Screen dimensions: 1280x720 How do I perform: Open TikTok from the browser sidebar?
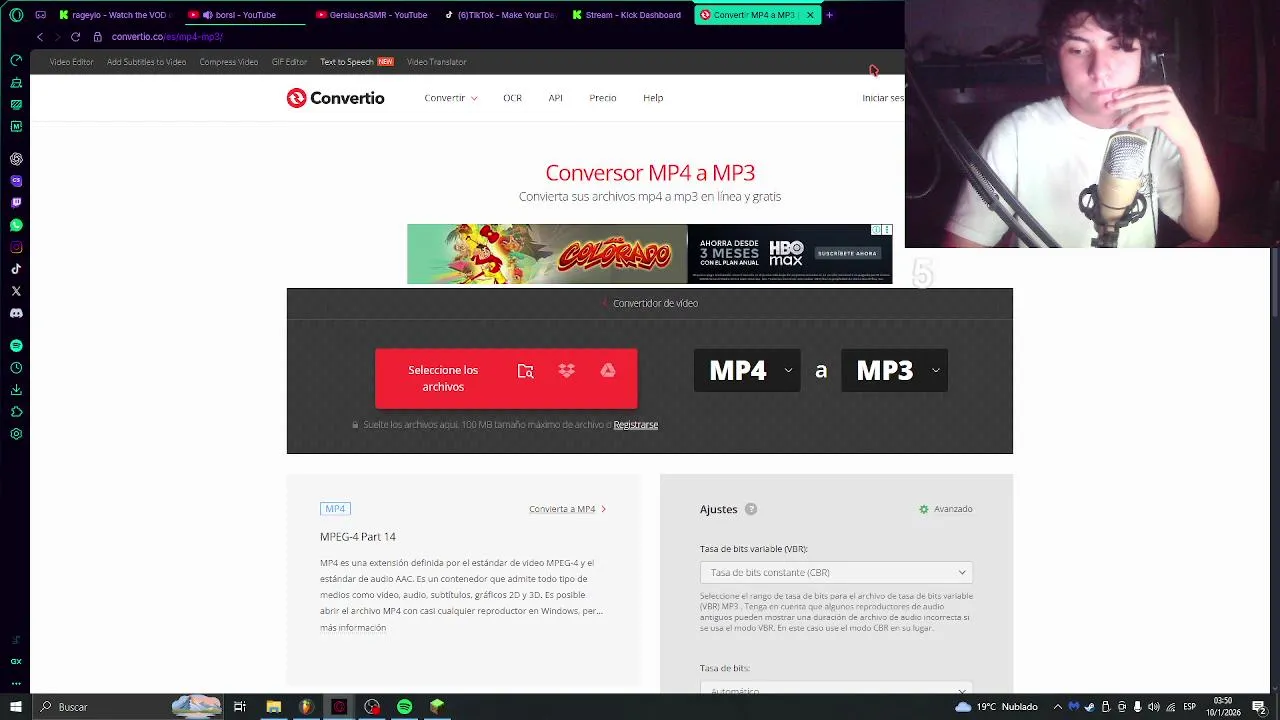pyautogui.click(x=16, y=269)
